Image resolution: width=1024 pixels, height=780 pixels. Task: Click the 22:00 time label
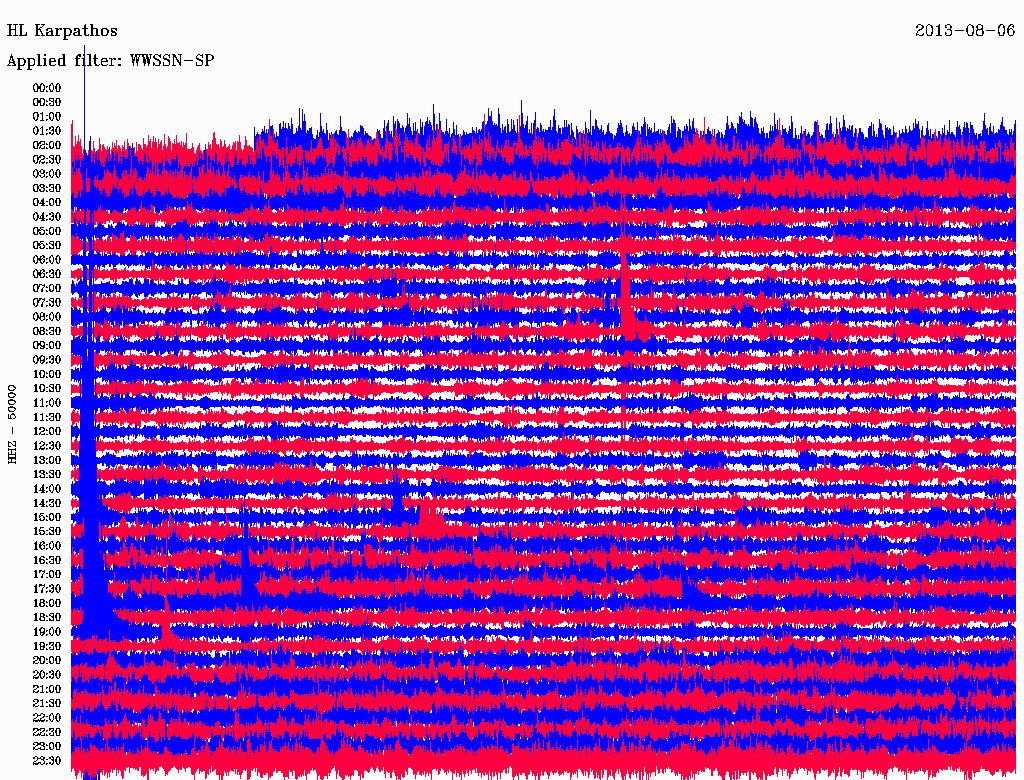(x=47, y=718)
